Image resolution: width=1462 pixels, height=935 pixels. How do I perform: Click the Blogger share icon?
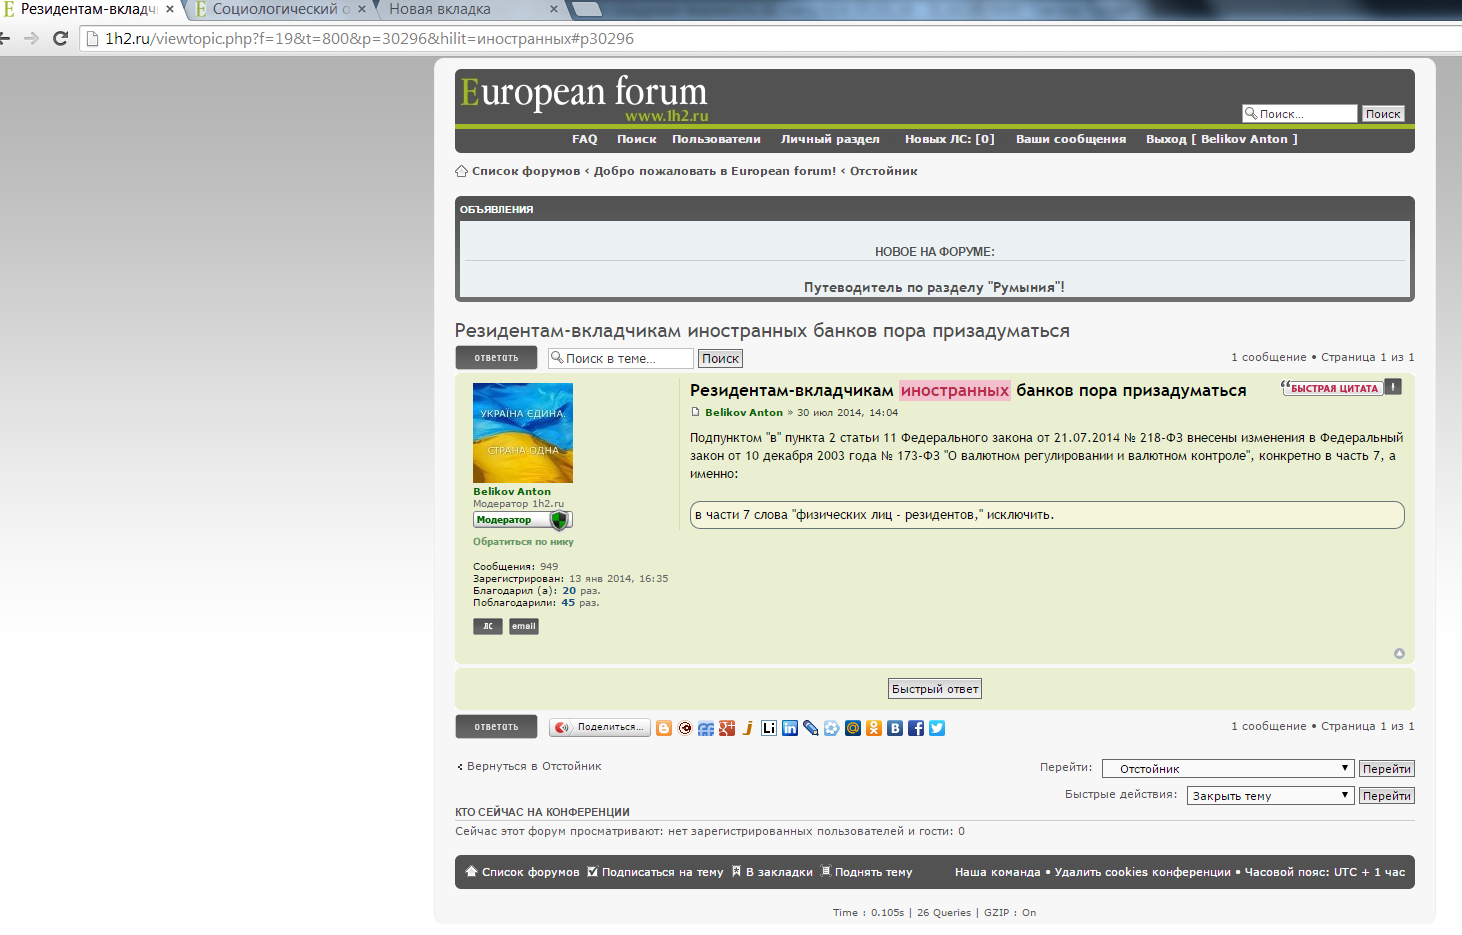click(x=664, y=728)
